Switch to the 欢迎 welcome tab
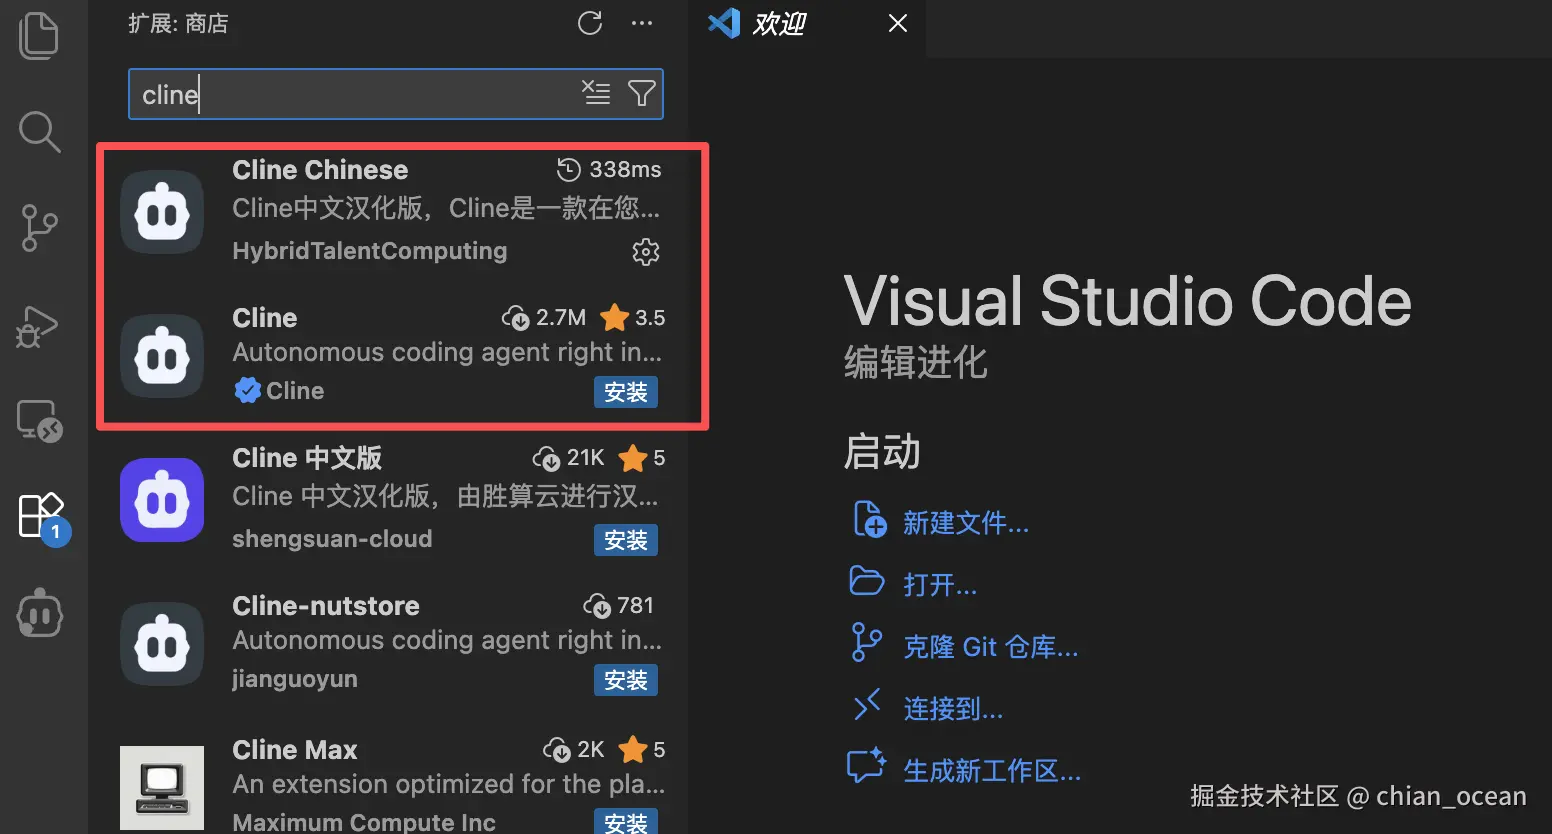The height and width of the screenshot is (834, 1552). click(x=778, y=24)
